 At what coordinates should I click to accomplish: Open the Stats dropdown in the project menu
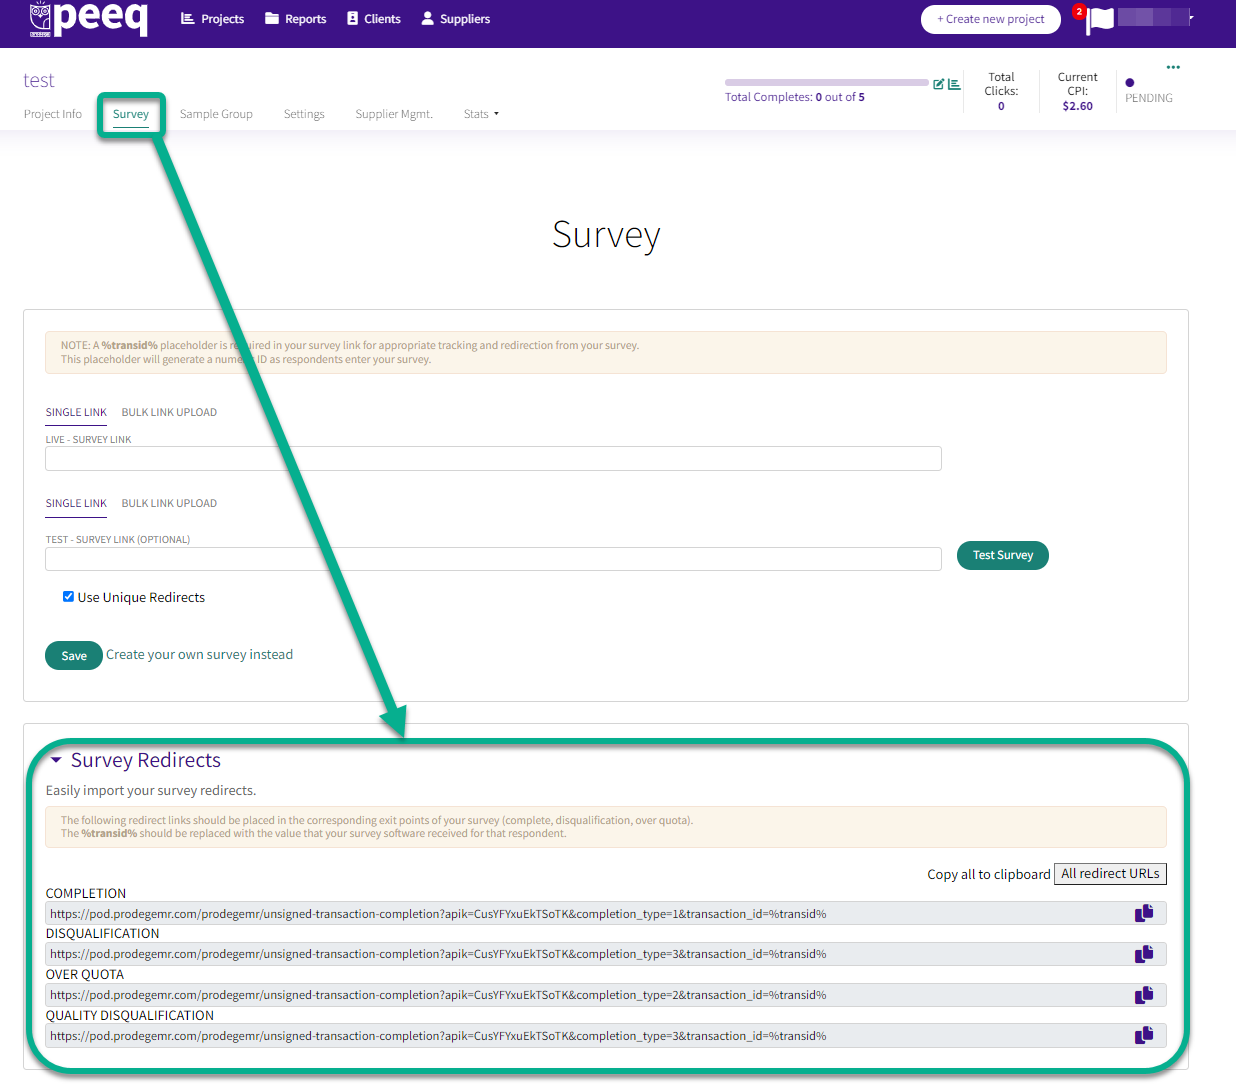pos(480,113)
